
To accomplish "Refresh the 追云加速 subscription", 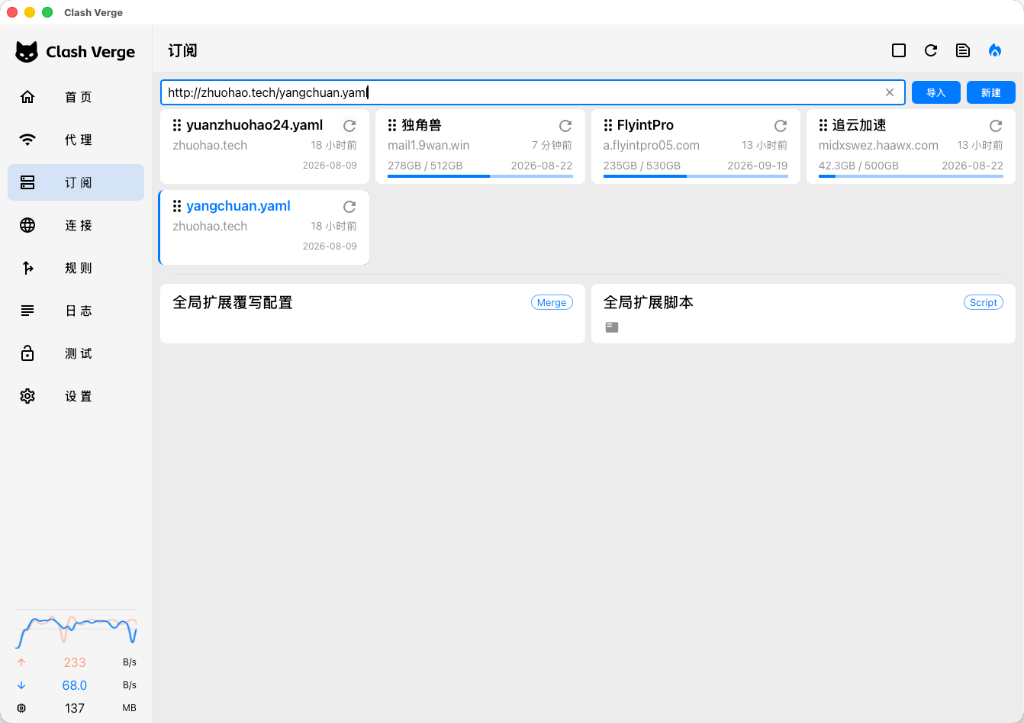I will pos(995,125).
